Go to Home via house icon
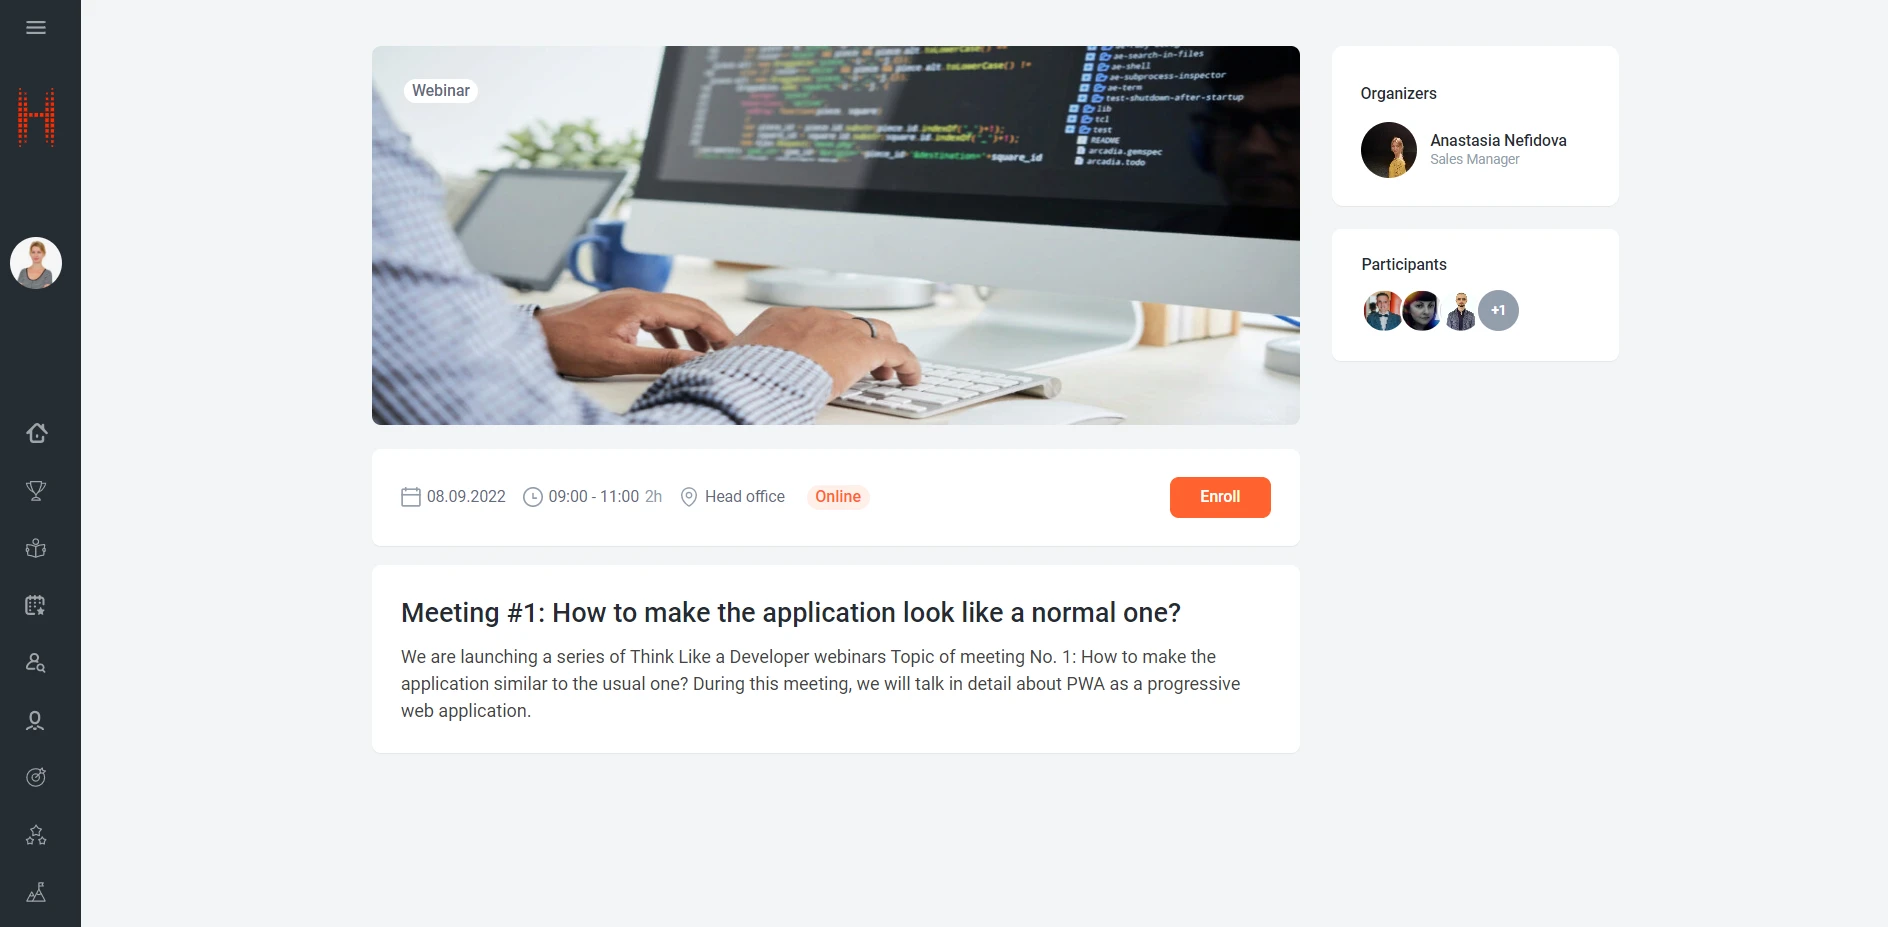1888x927 pixels. [36, 433]
